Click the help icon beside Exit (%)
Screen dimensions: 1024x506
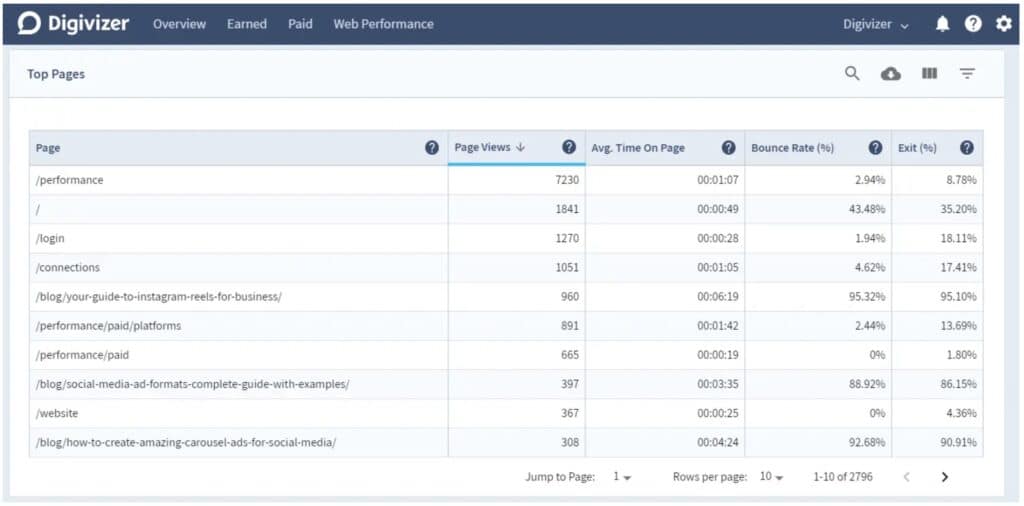click(967, 147)
